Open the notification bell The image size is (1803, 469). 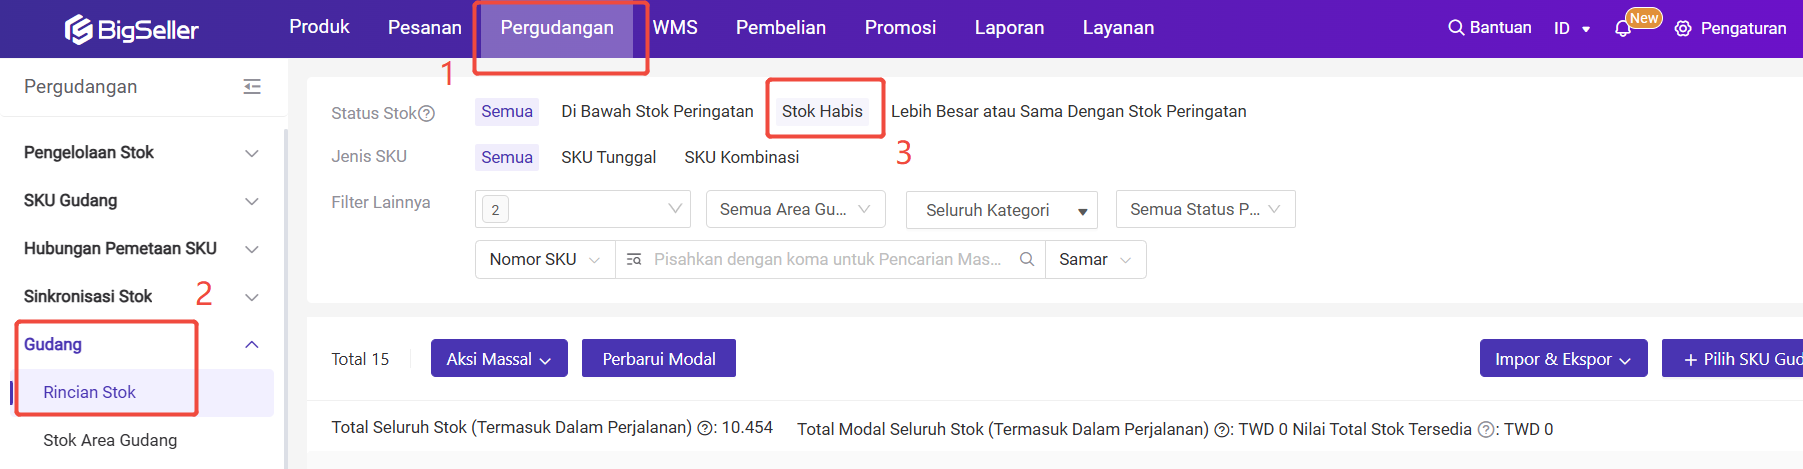[x=1622, y=29]
